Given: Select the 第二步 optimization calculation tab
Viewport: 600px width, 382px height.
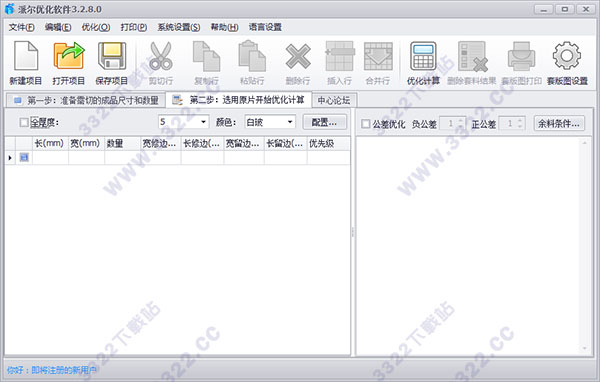Looking at the screenshot, I should 239,100.
